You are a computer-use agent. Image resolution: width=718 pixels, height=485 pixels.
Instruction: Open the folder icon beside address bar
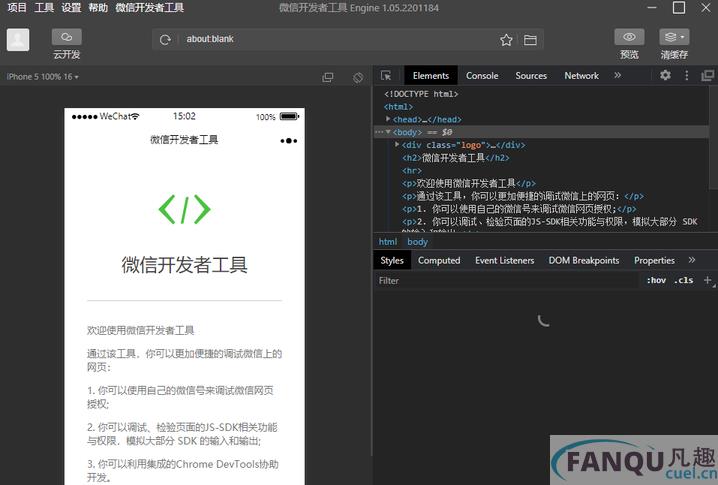pyautogui.click(x=530, y=40)
